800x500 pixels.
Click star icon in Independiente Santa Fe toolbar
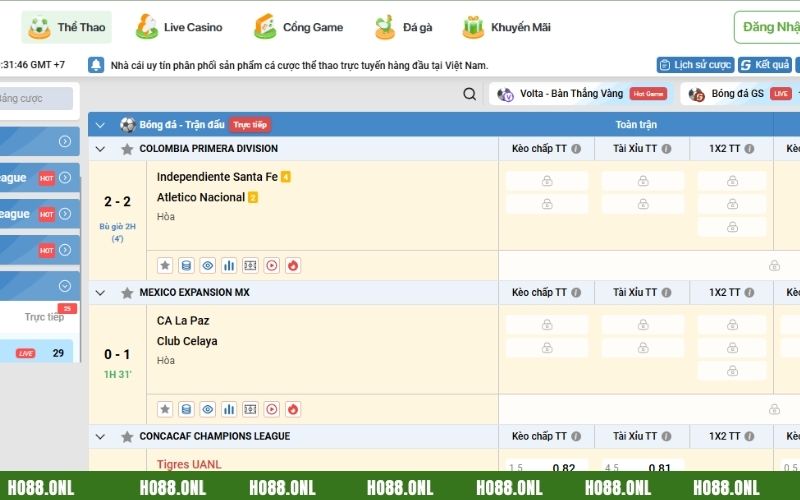[x=165, y=265]
